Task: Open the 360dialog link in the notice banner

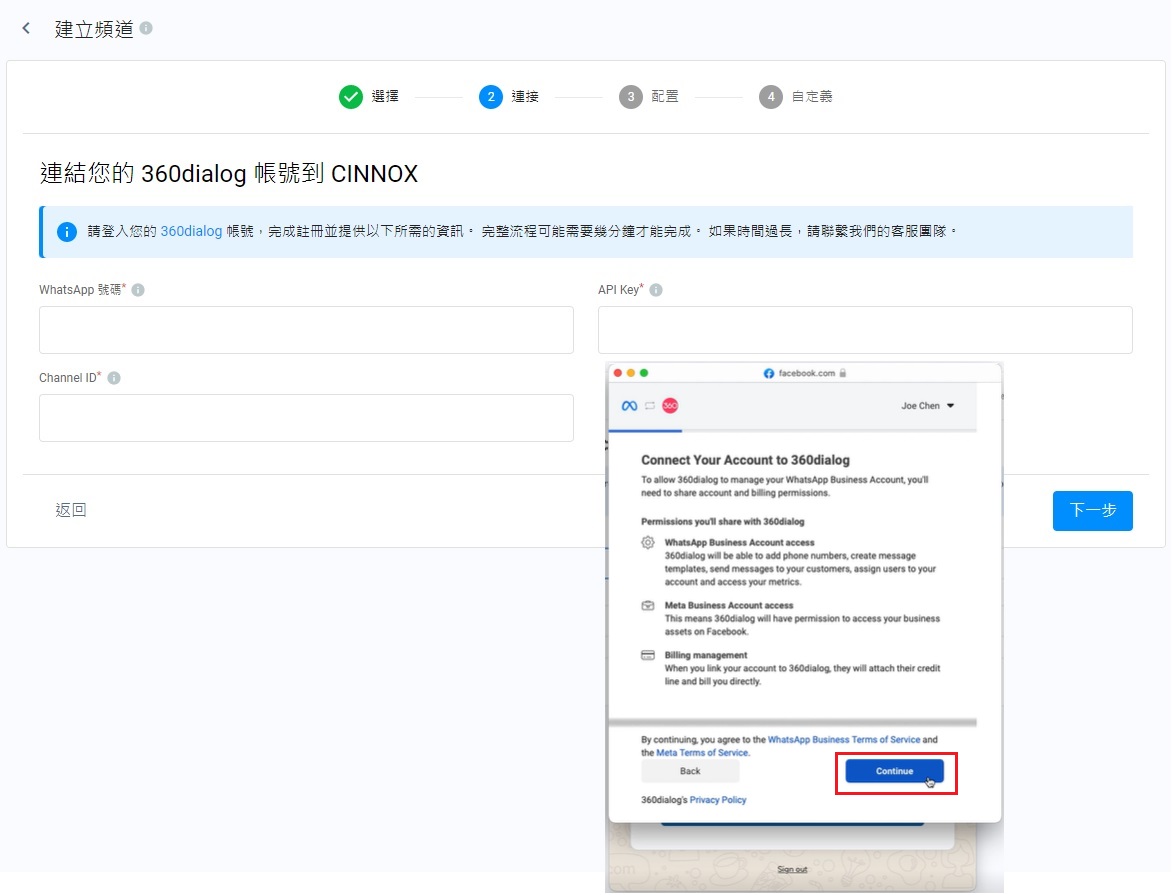Action: coord(191,231)
